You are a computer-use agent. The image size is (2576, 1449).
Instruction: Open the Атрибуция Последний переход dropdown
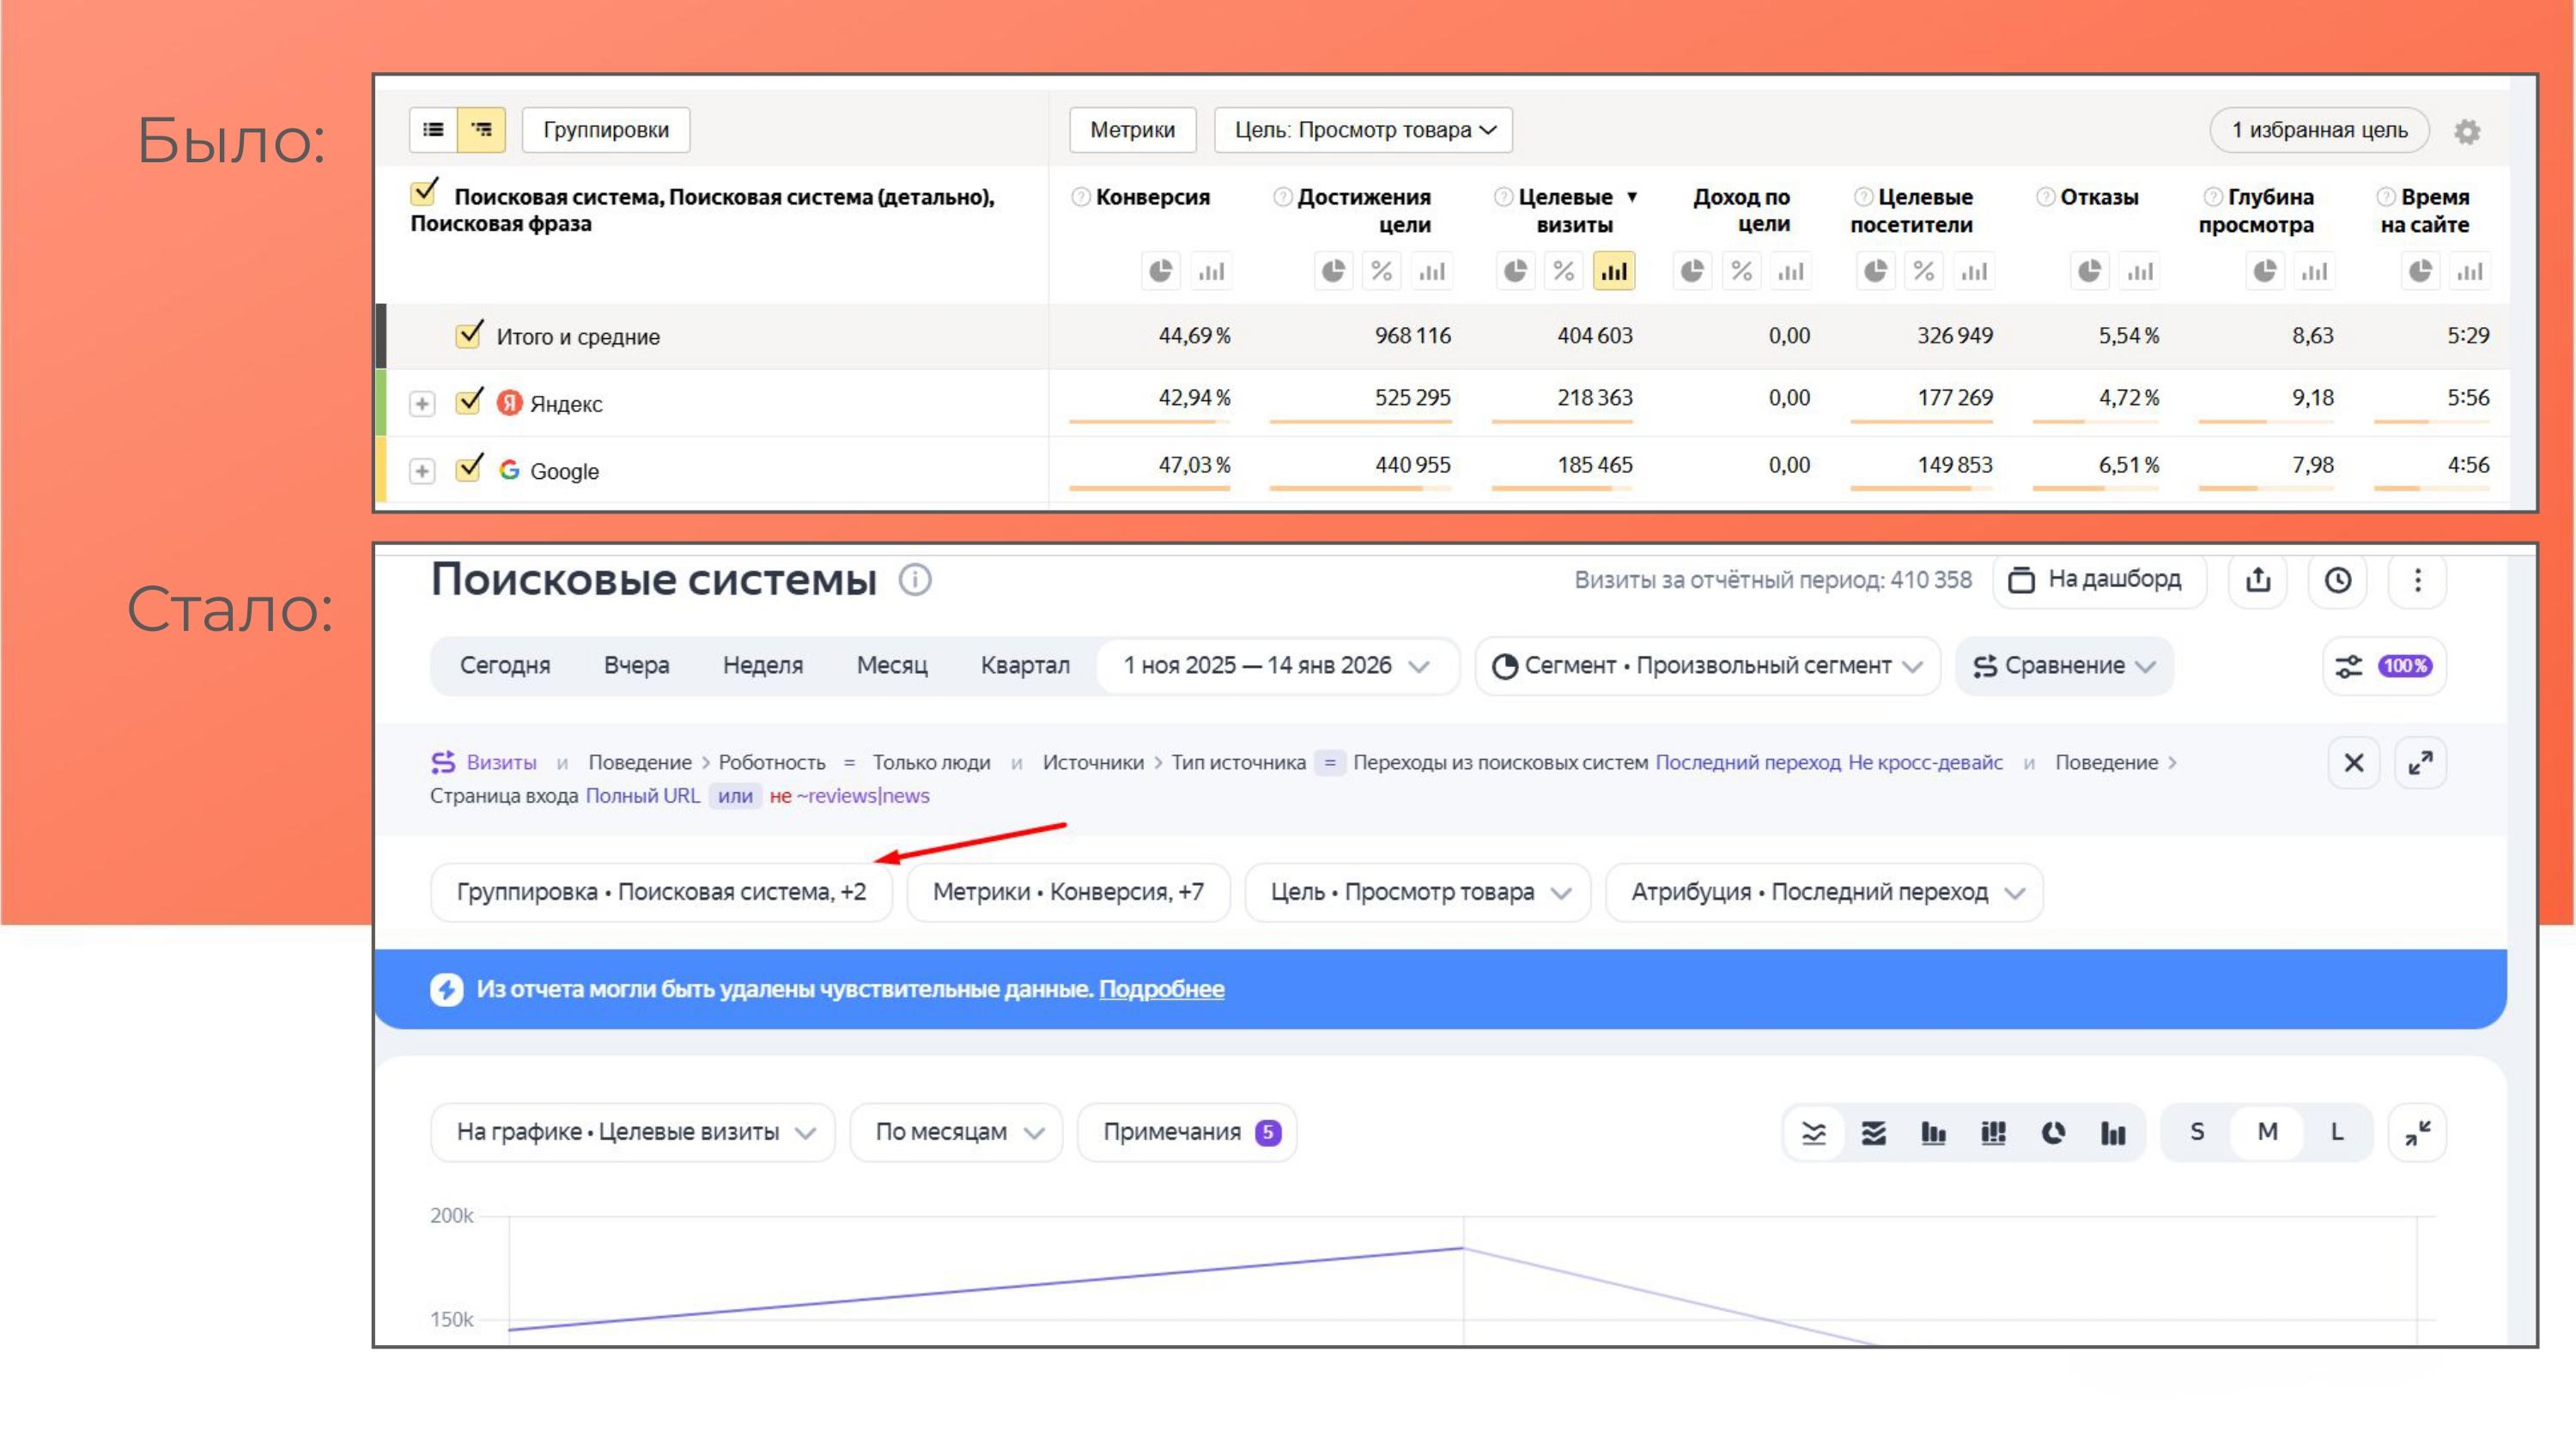pos(1824,892)
